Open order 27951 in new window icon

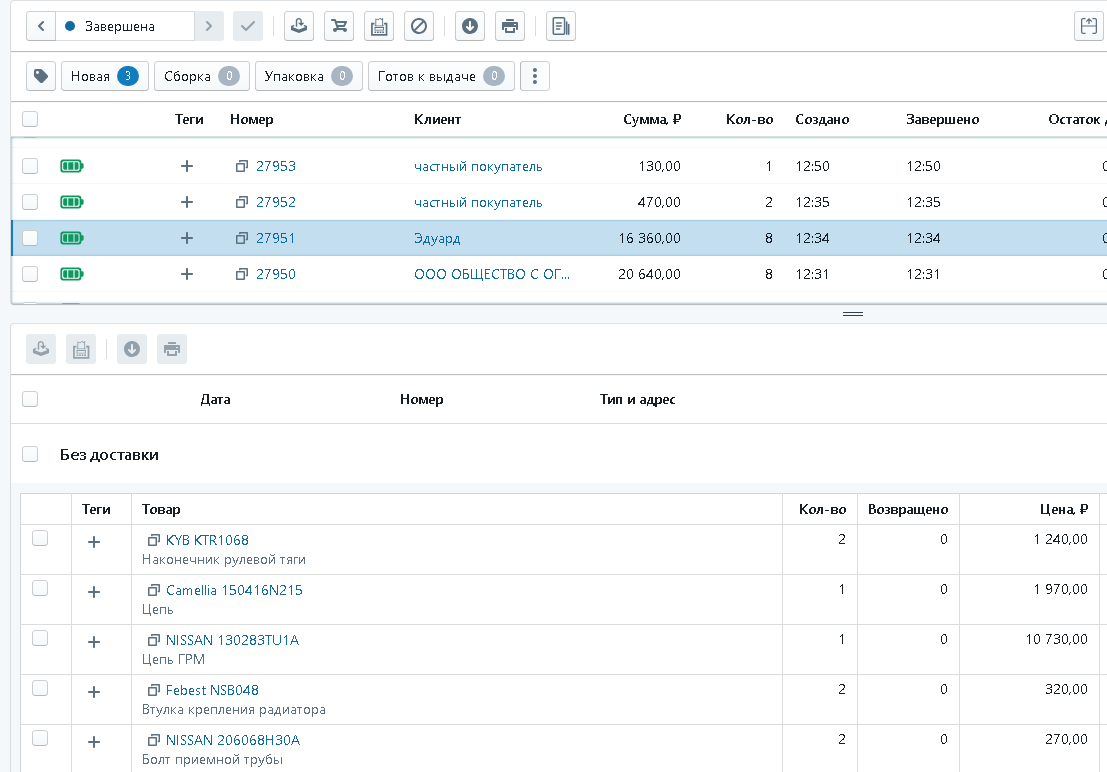click(x=241, y=239)
